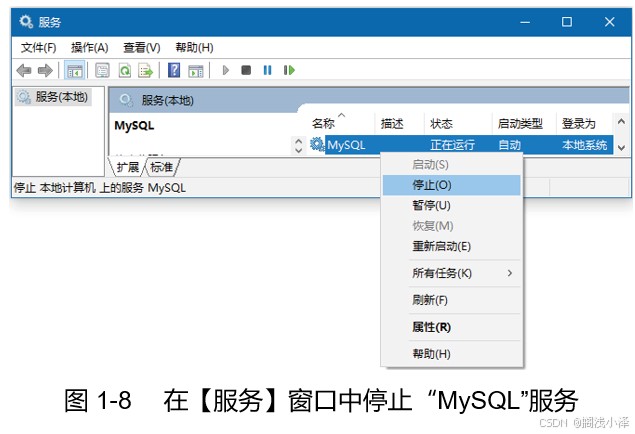Select the MySQL service name cell
The image size is (635, 434).
(x=346, y=145)
